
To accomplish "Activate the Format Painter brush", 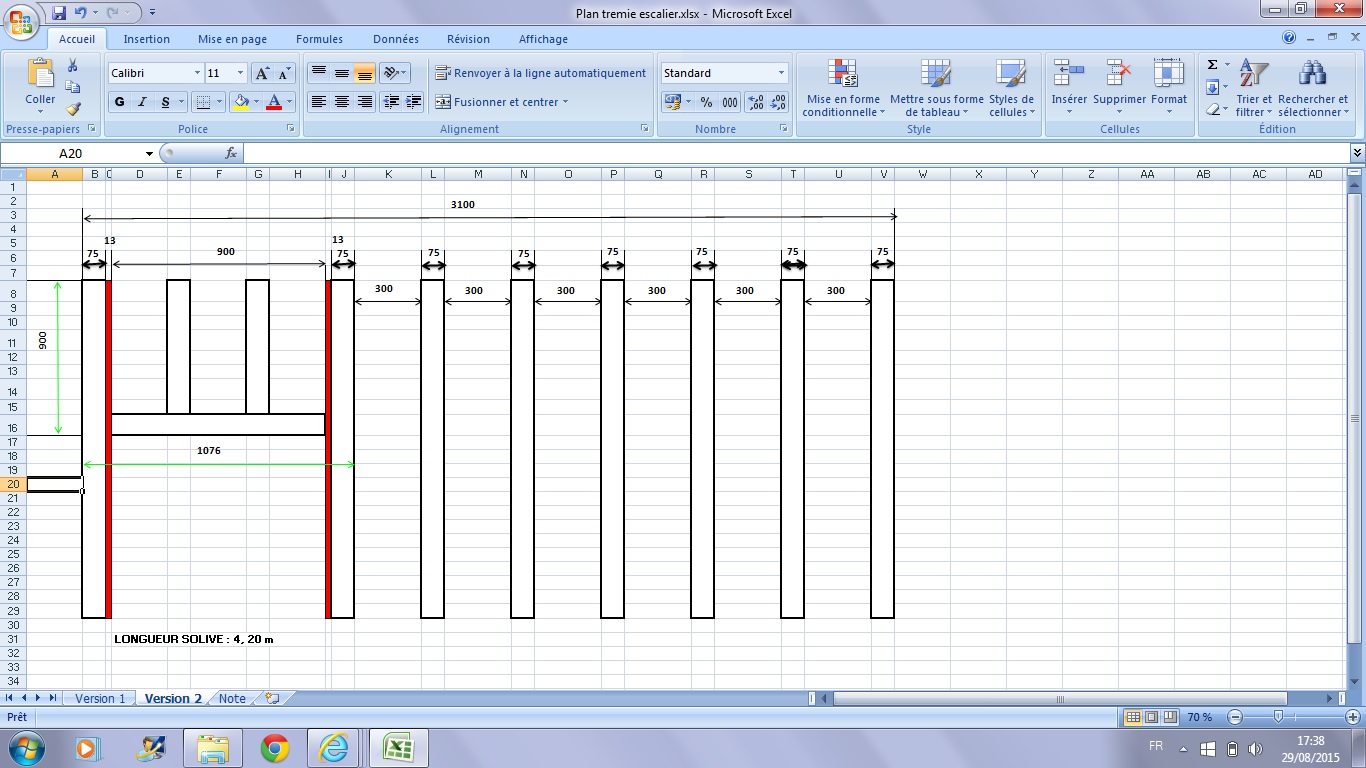I will click(72, 109).
